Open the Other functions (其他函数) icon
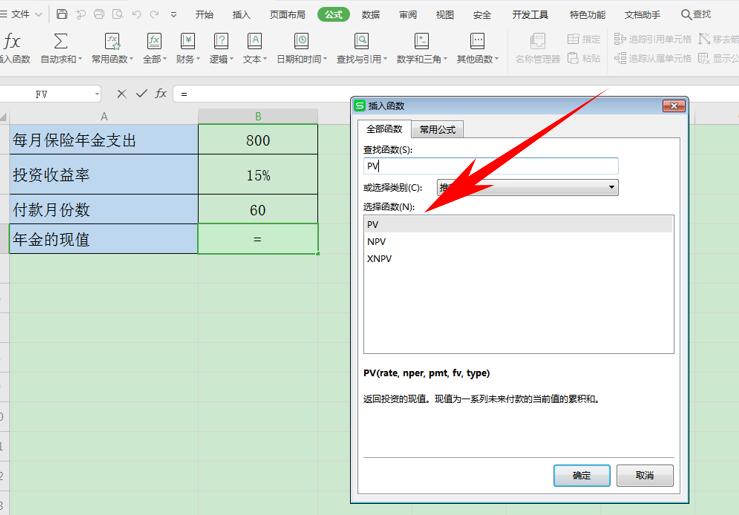 click(x=477, y=41)
